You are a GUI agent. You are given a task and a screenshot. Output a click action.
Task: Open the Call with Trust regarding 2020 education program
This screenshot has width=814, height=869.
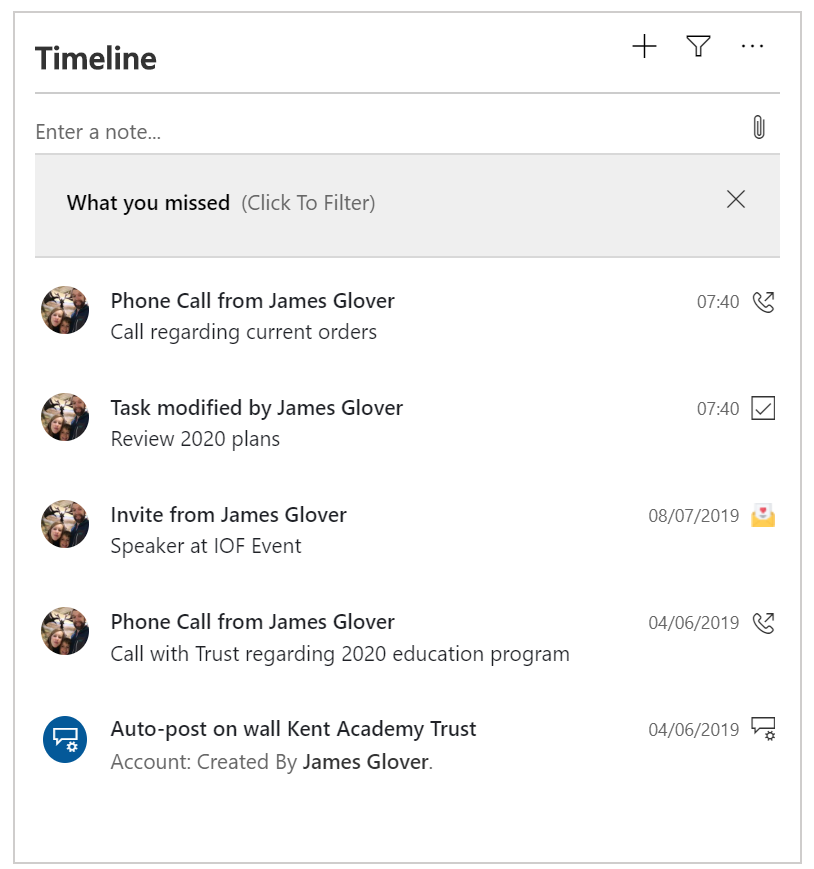(x=340, y=654)
